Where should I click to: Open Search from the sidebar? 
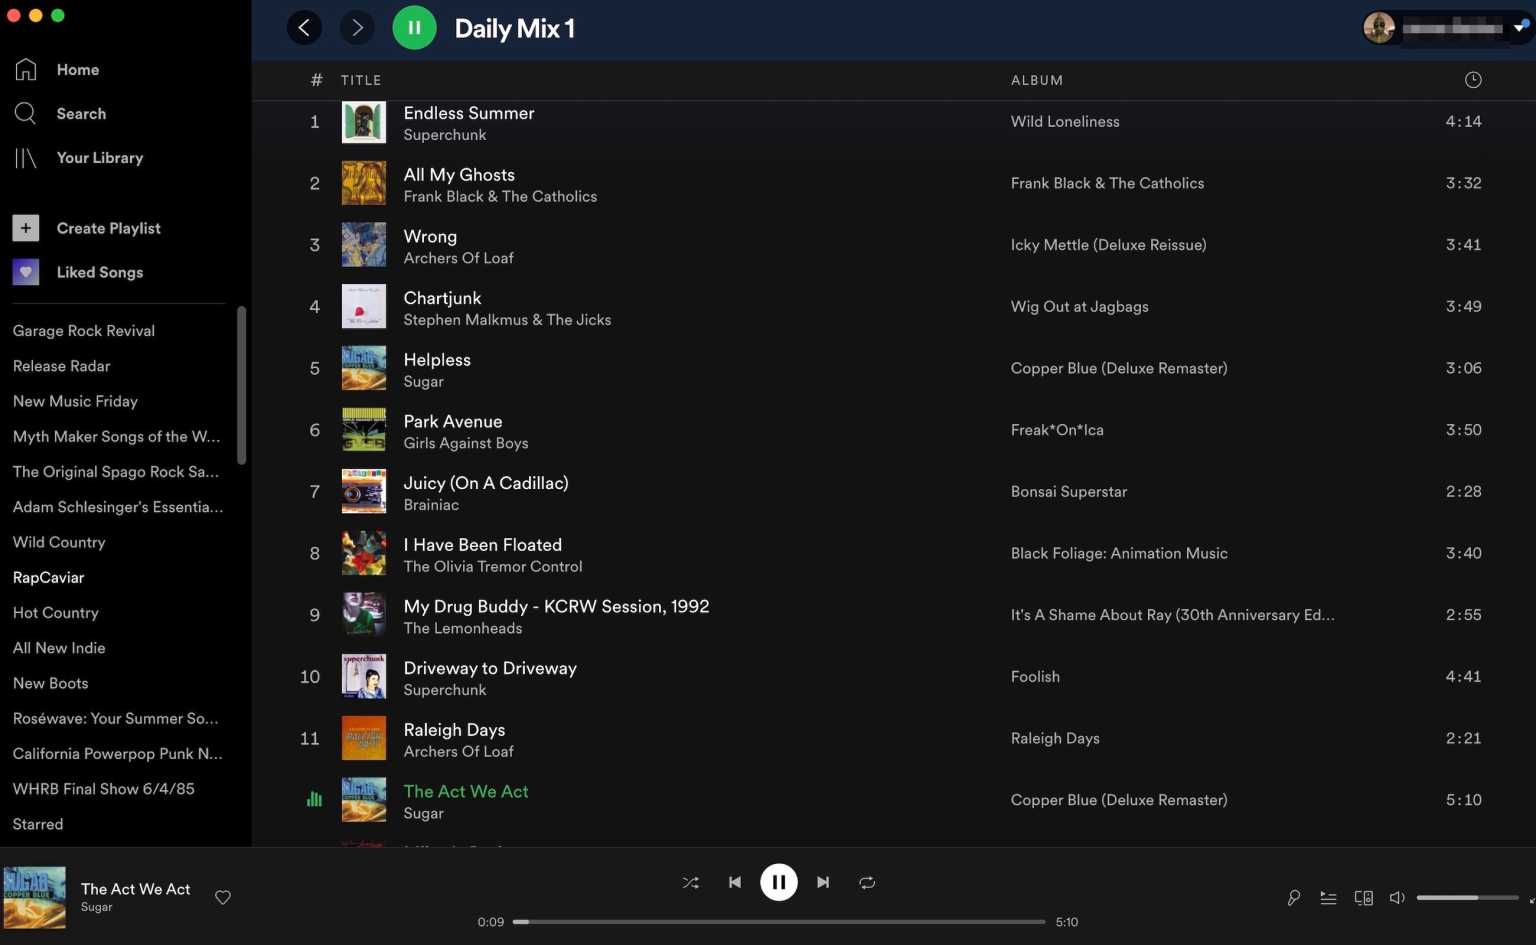pos(80,113)
